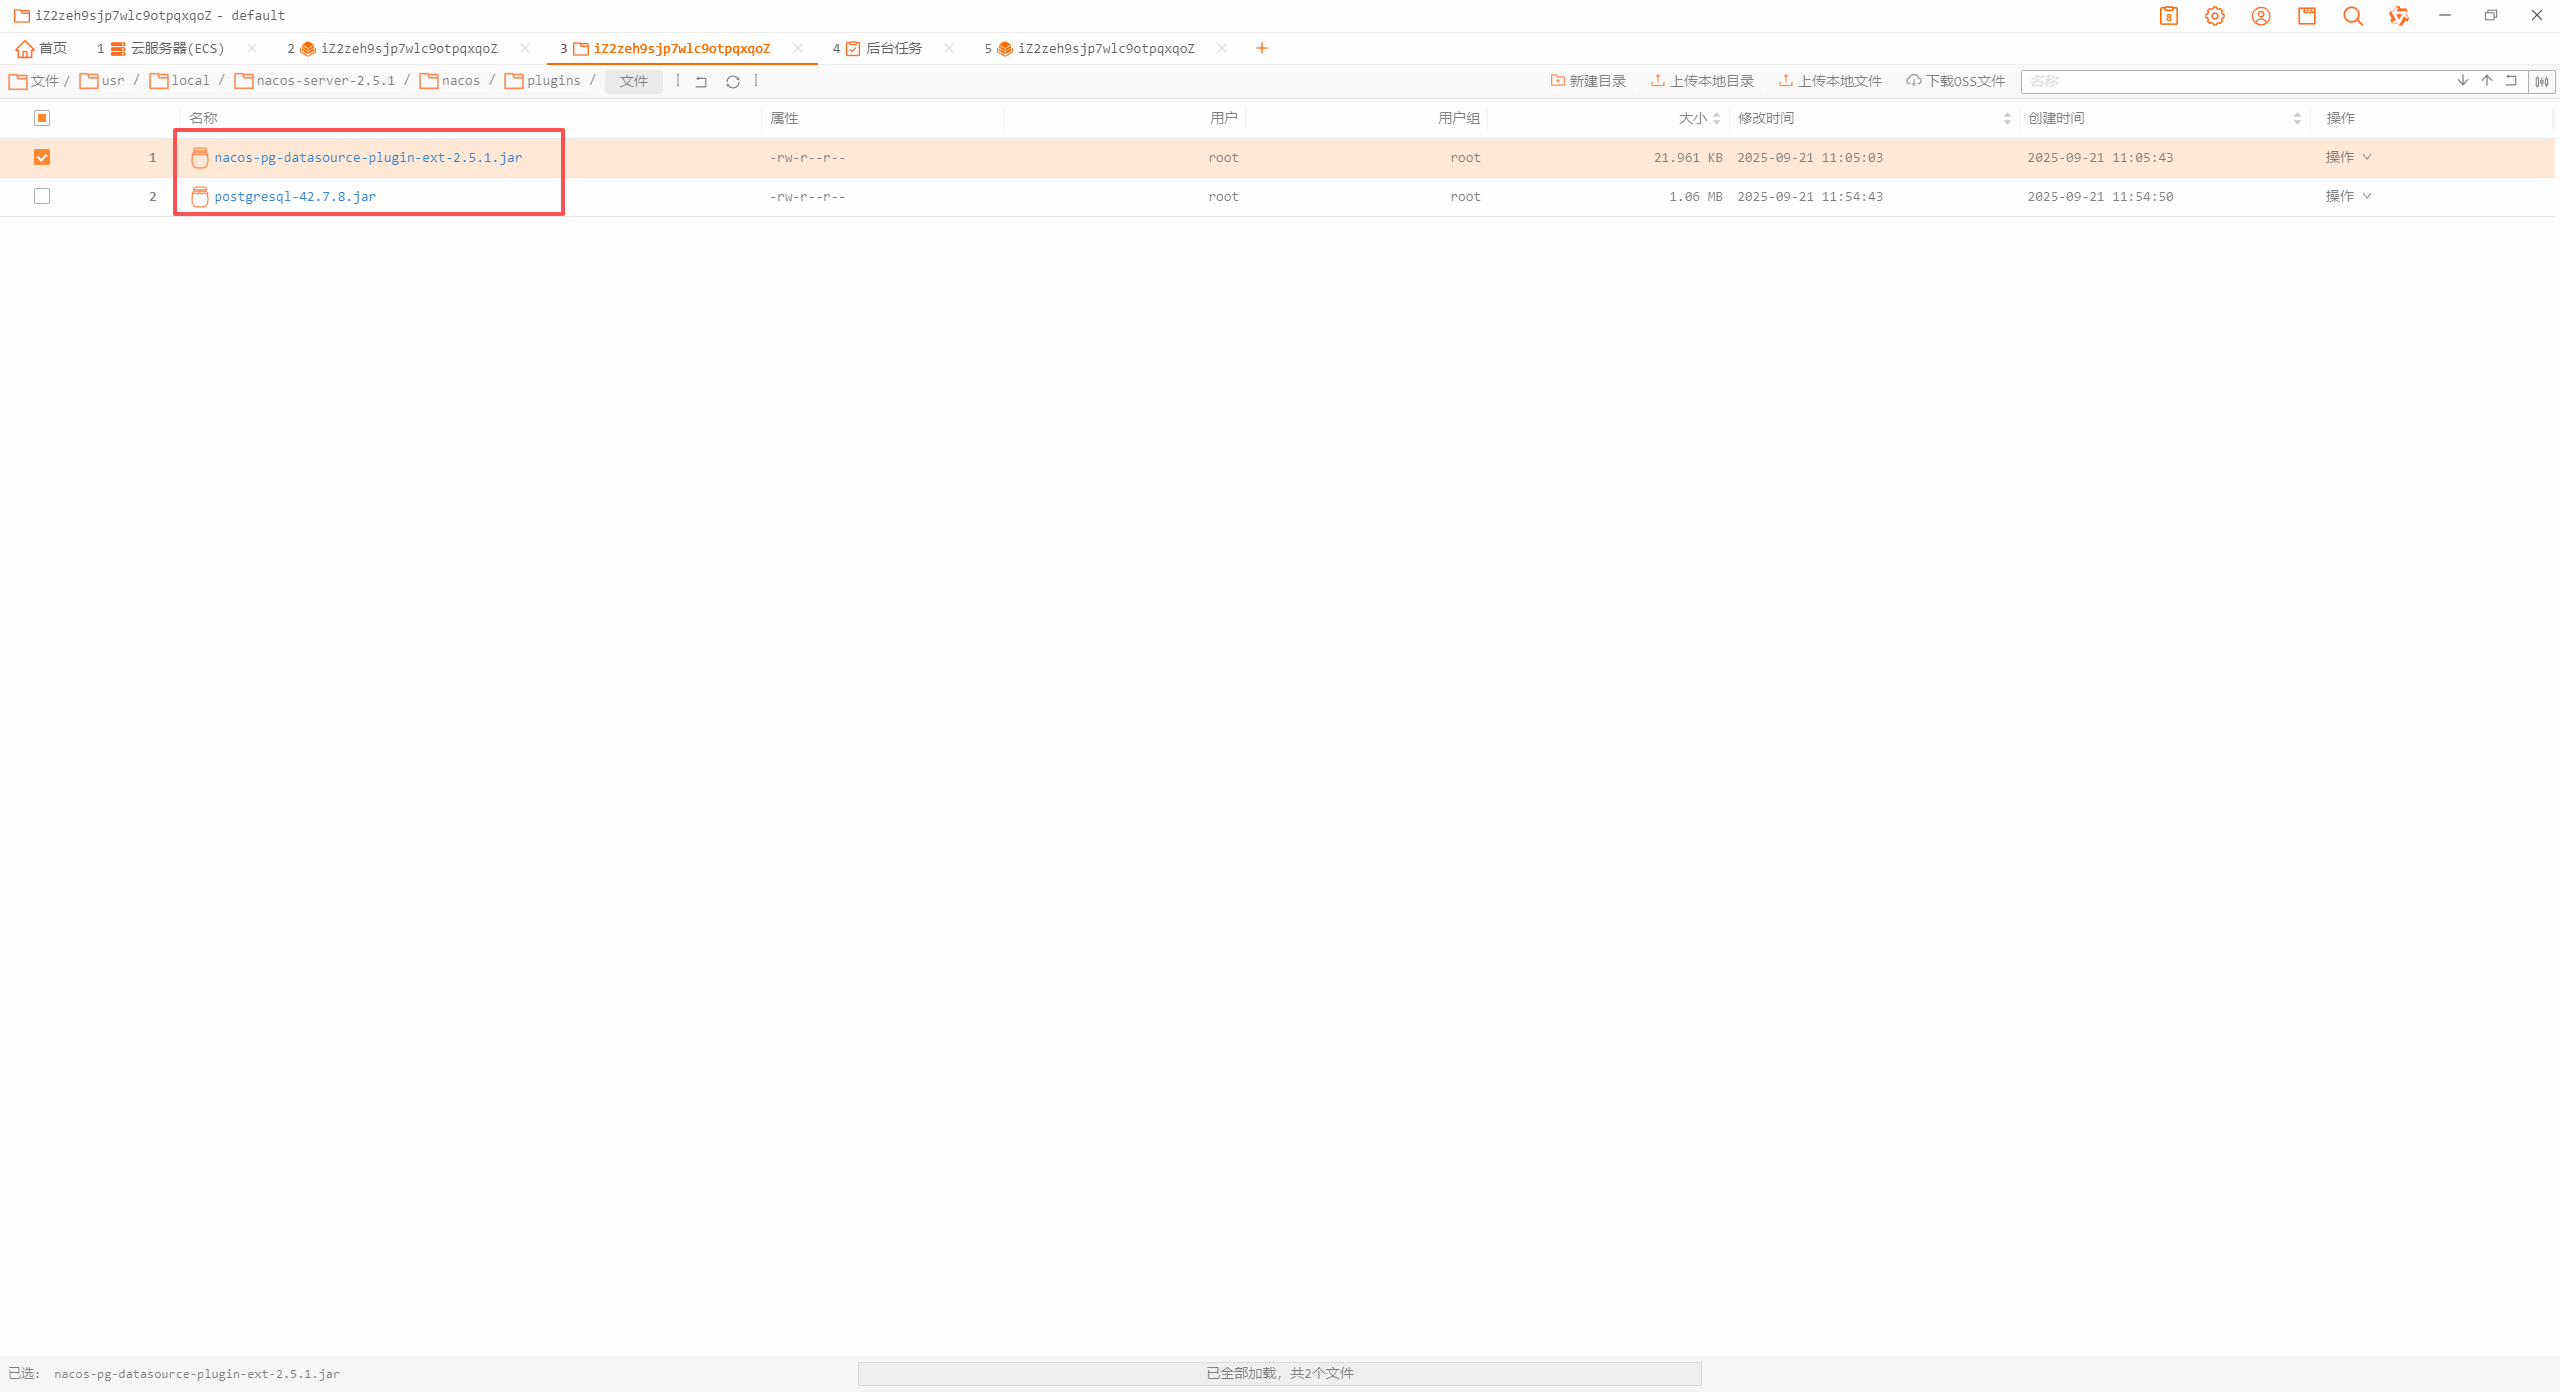
Task: Click the 修改时间 column sort arrows
Action: (2008, 117)
